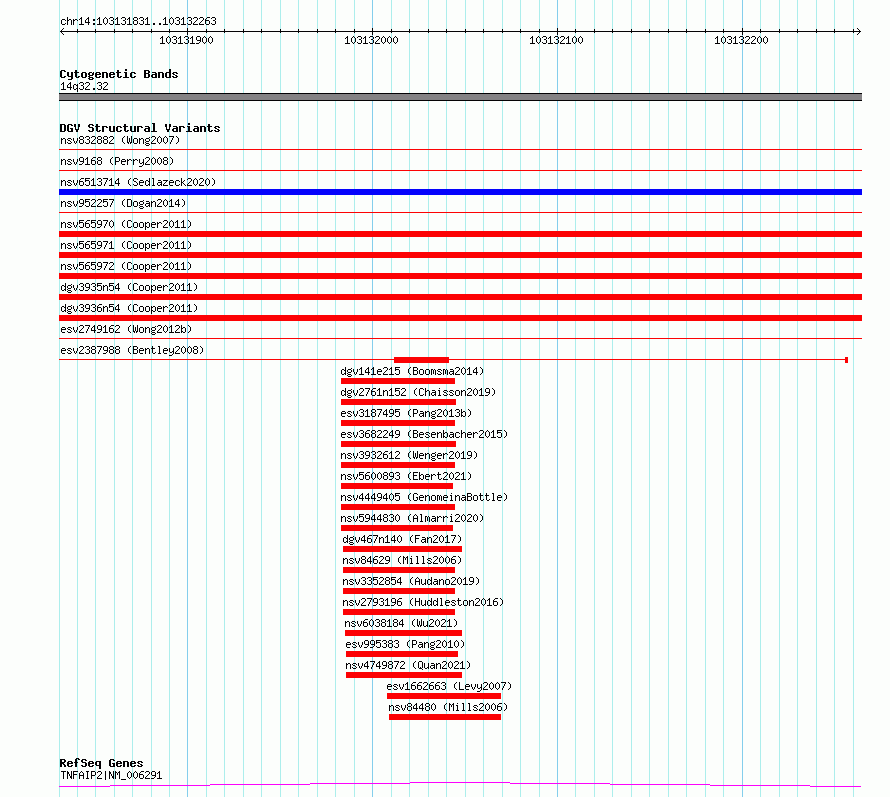Select dgv2761n152 (Chaisson2019) label
Screen dimensions: 890x797
pyautogui.click(x=418, y=392)
